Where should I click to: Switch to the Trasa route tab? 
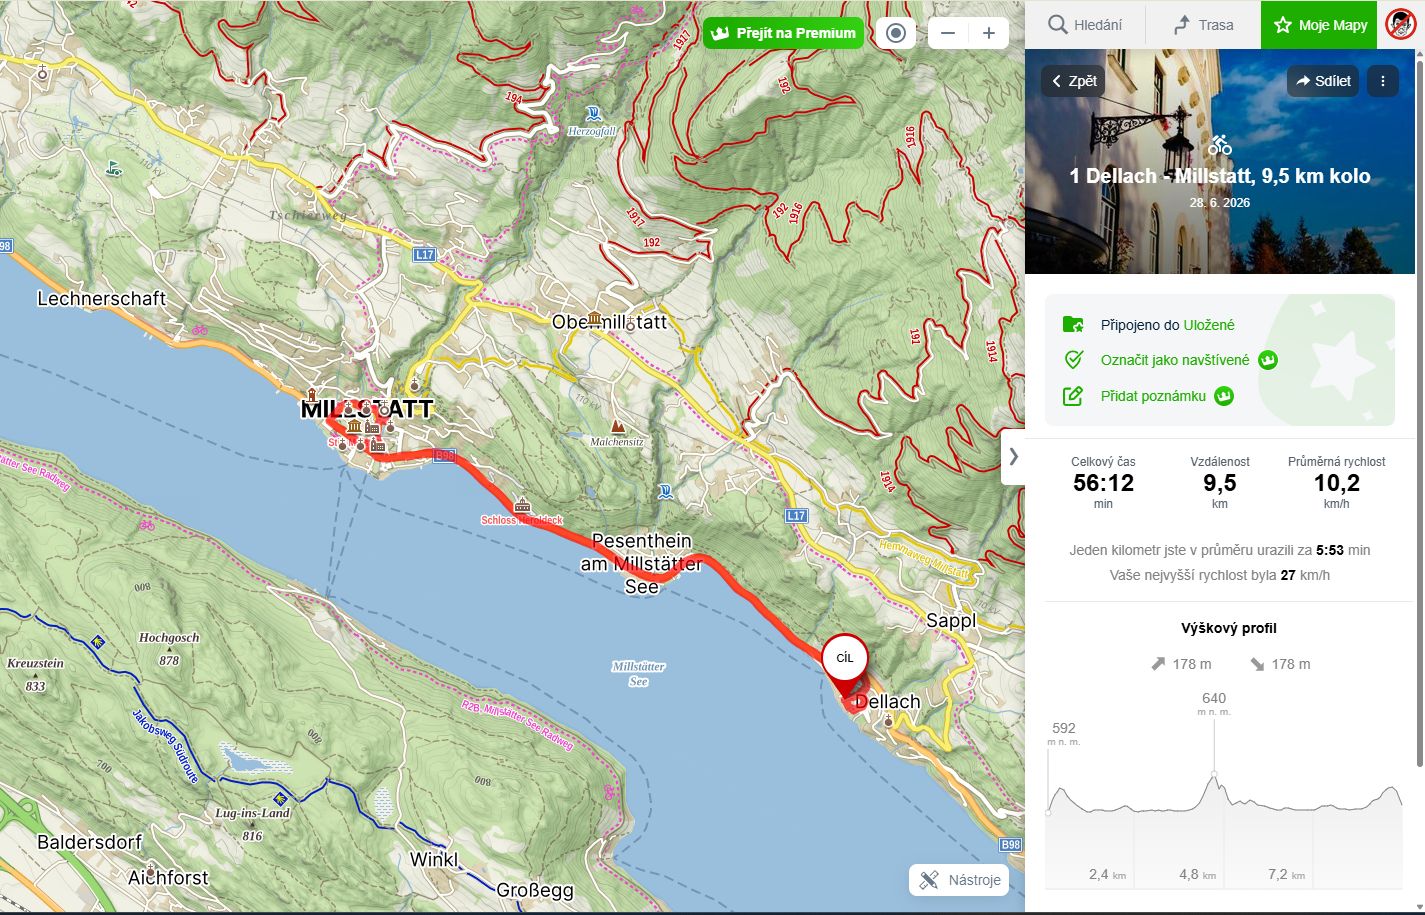1203,25
